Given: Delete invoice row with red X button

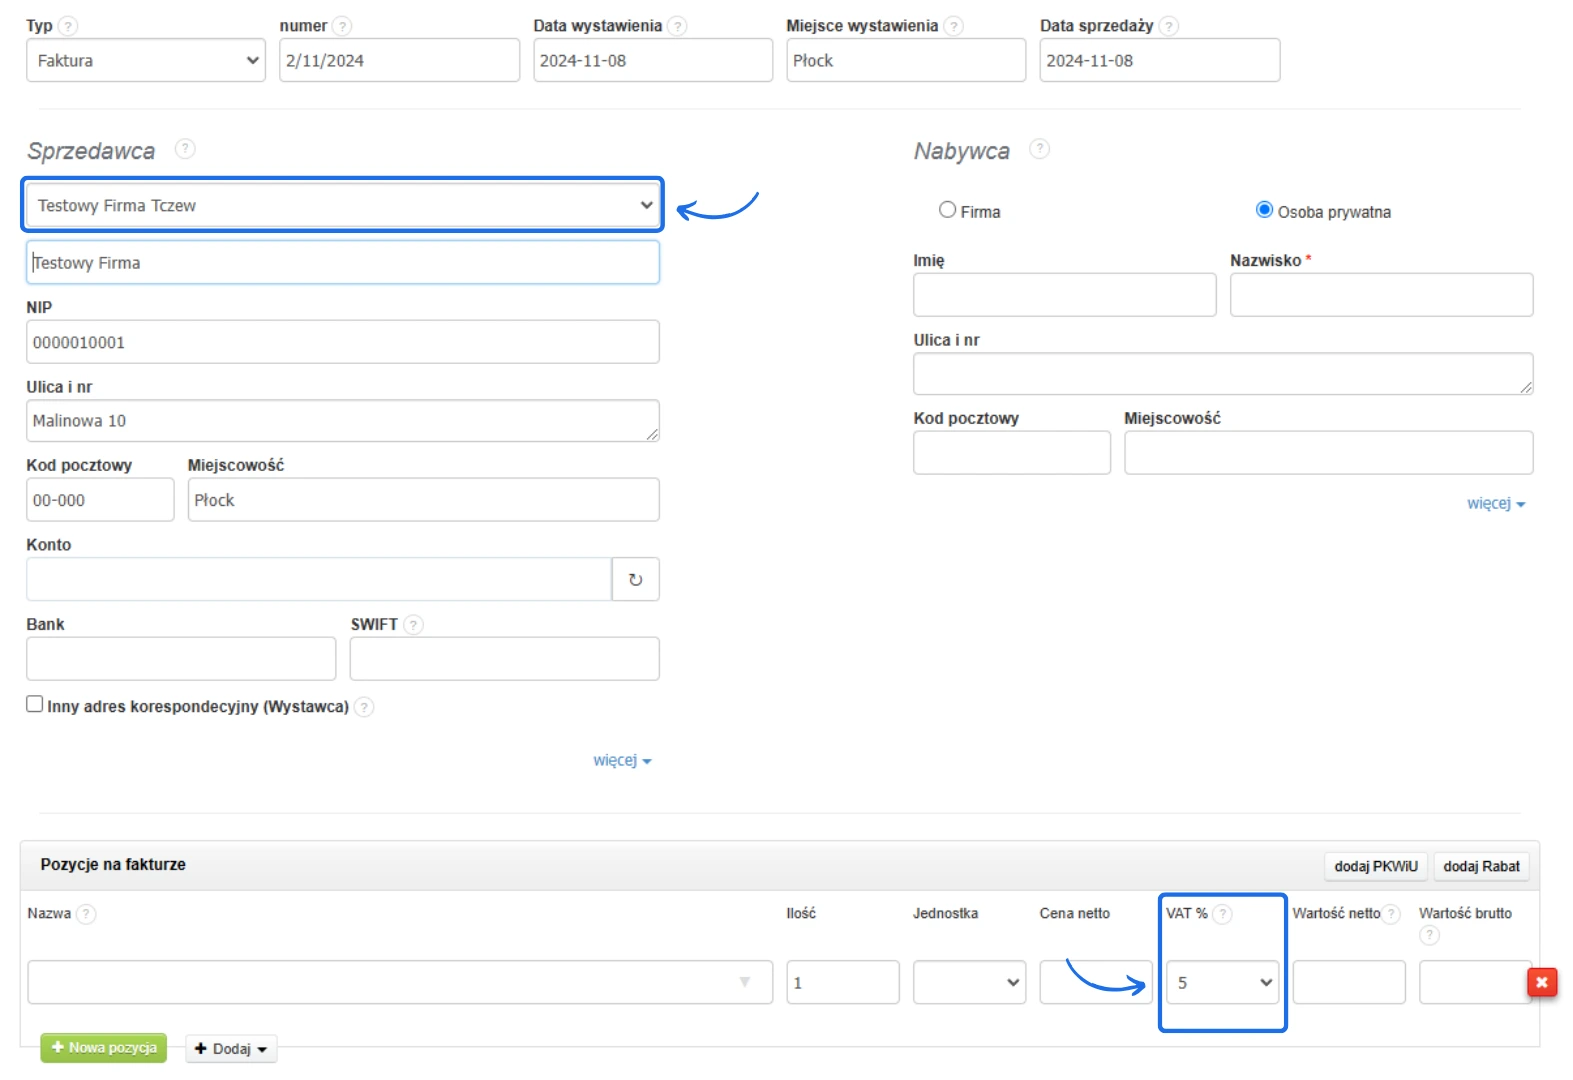Looking at the screenshot, I should coord(1541,983).
